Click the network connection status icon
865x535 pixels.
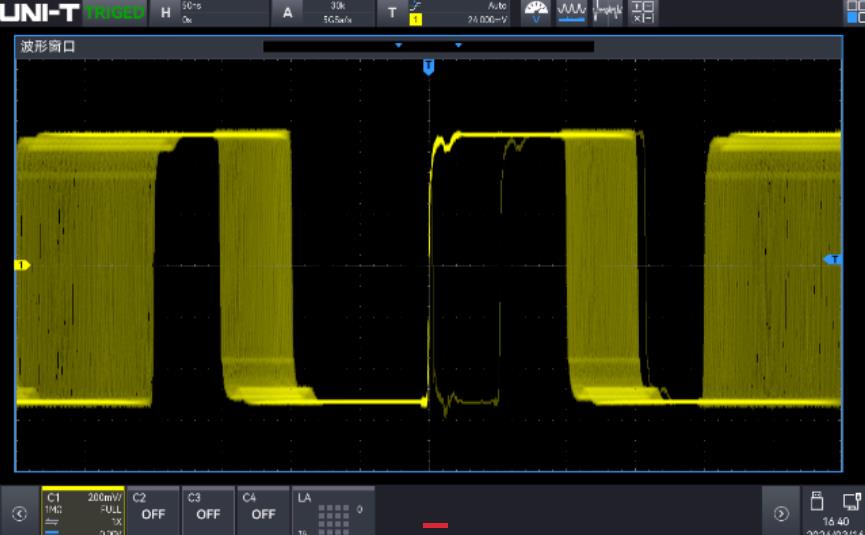click(851, 500)
